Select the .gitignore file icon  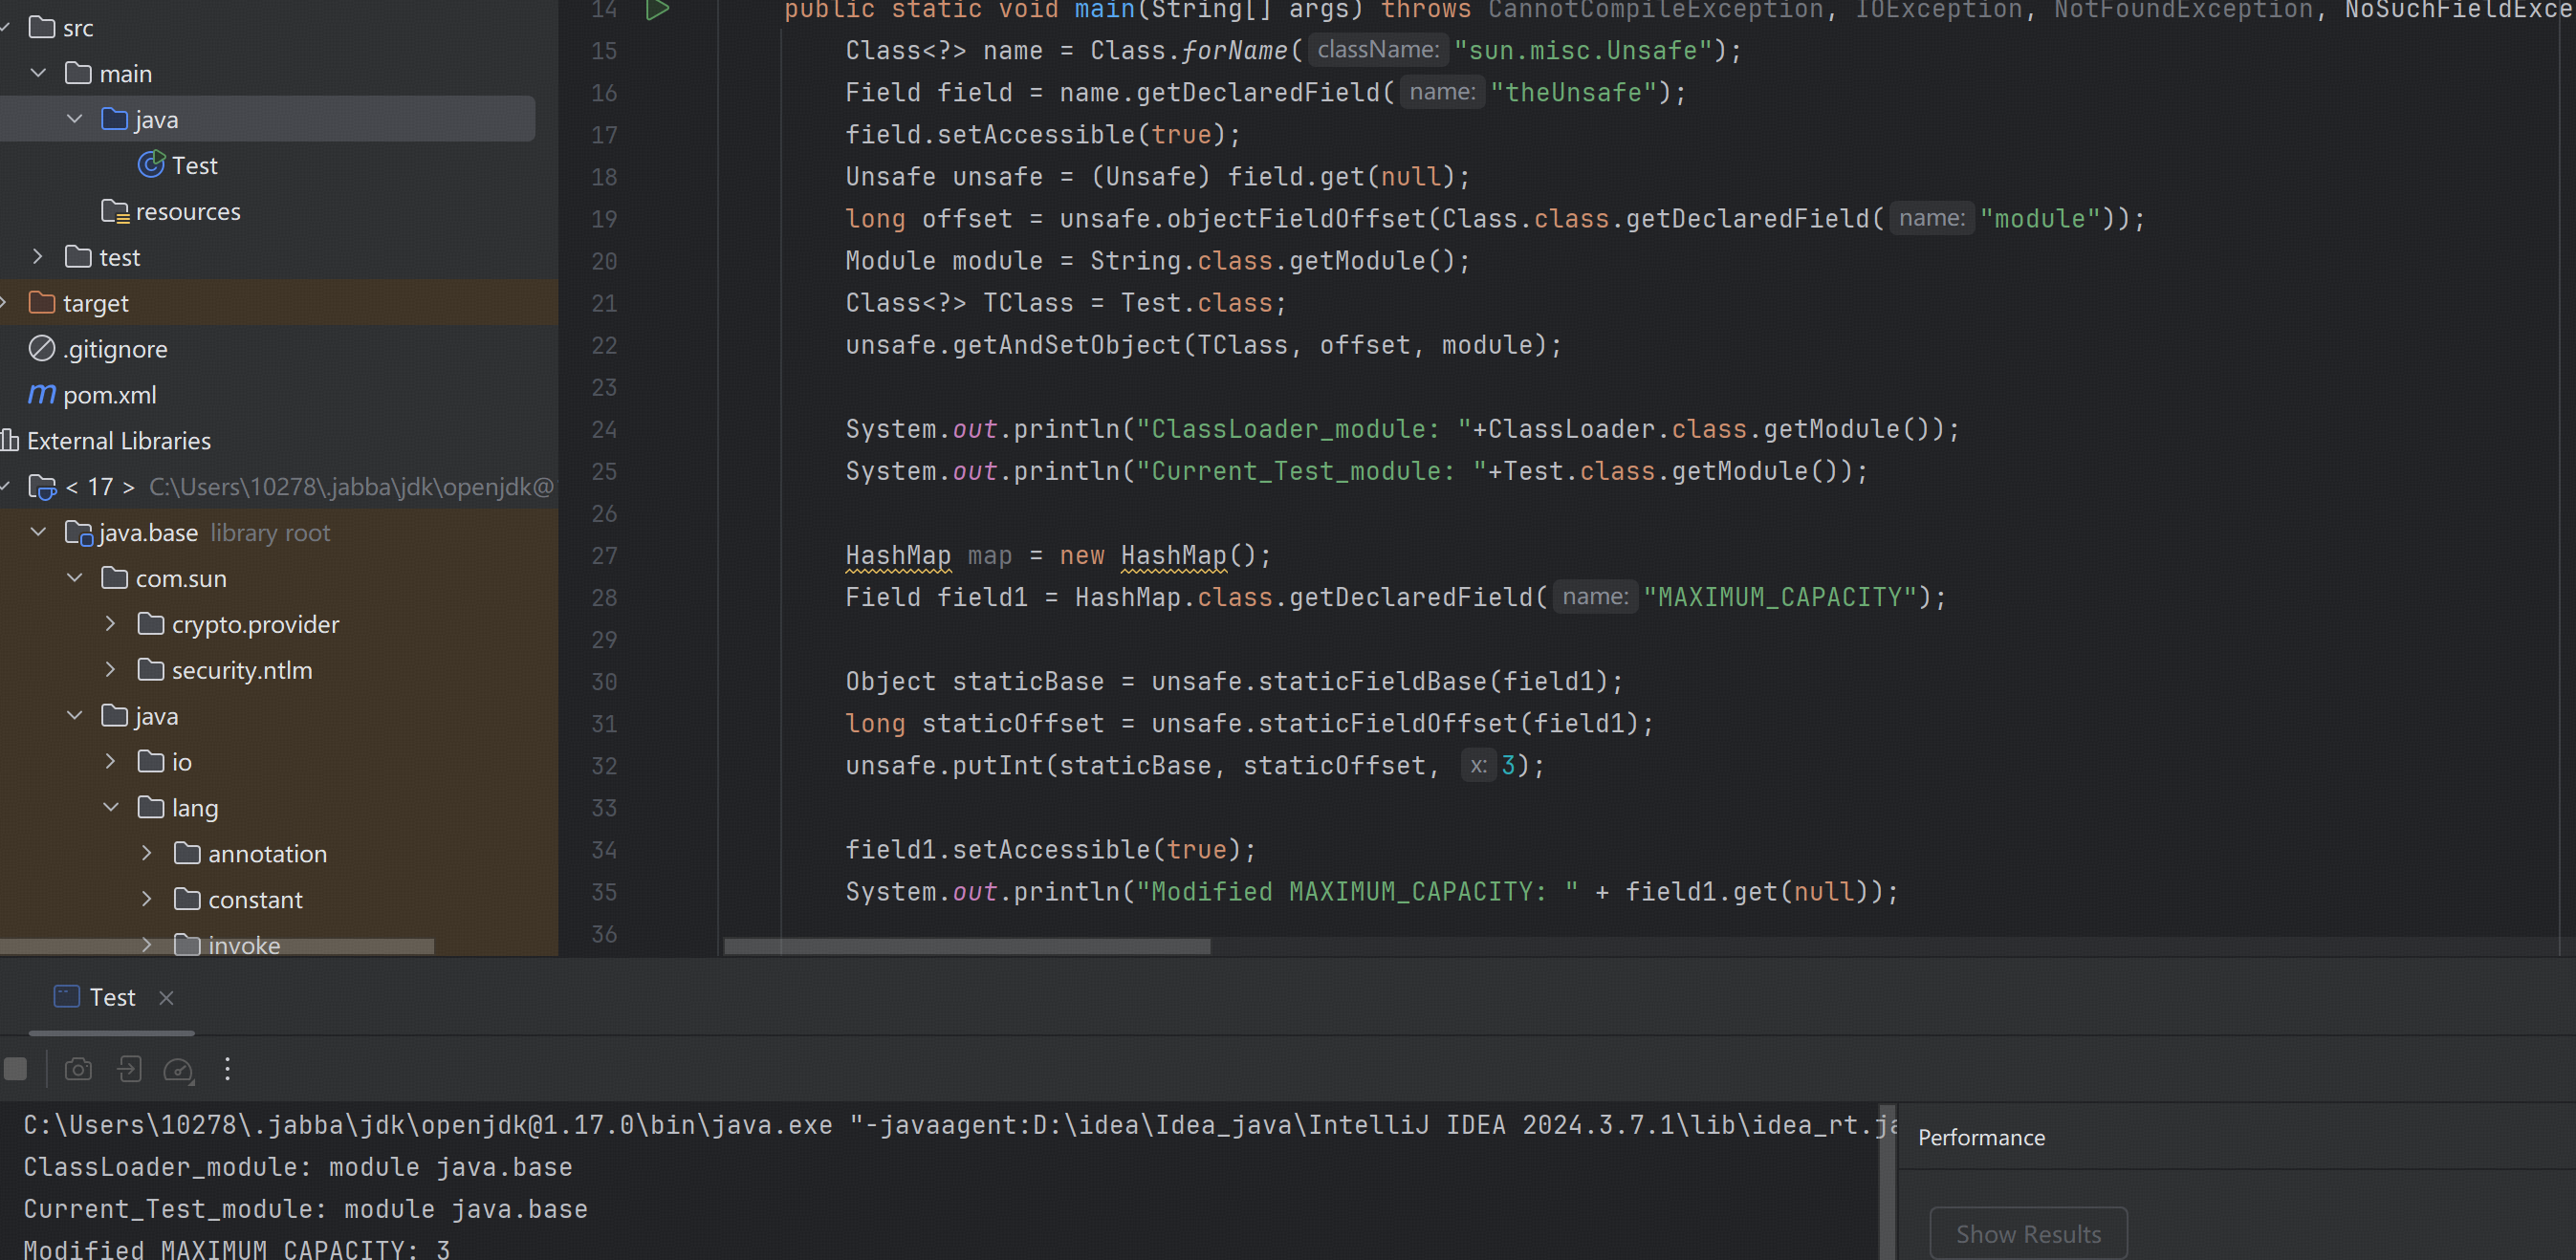click(x=41, y=349)
